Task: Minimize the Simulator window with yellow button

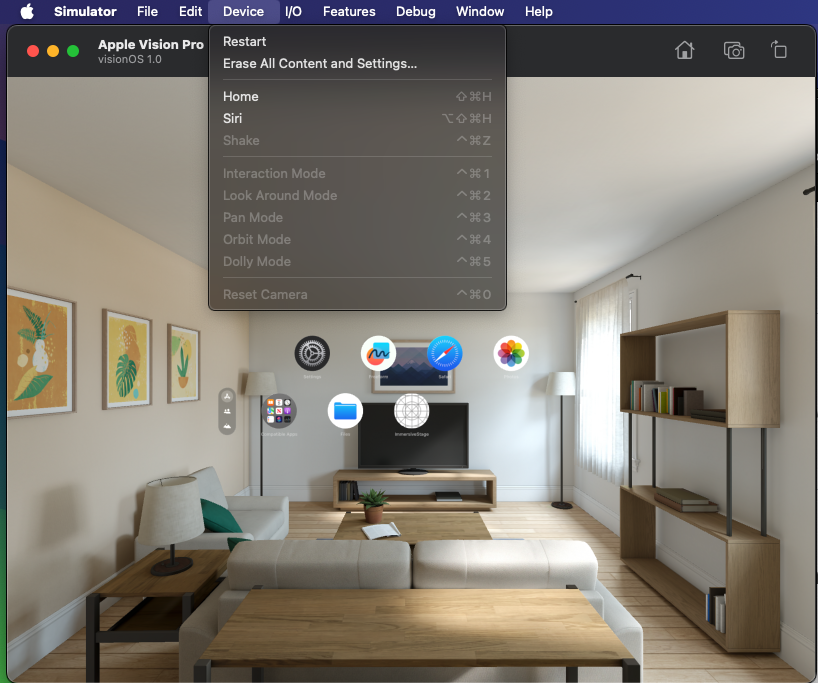Action: pyautogui.click(x=53, y=51)
